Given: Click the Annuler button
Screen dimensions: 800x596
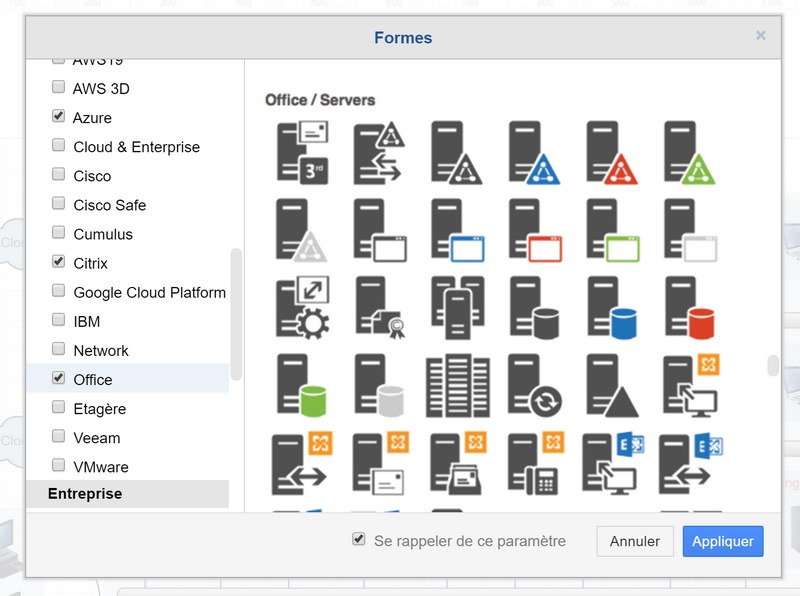Looking at the screenshot, I should pos(635,541).
